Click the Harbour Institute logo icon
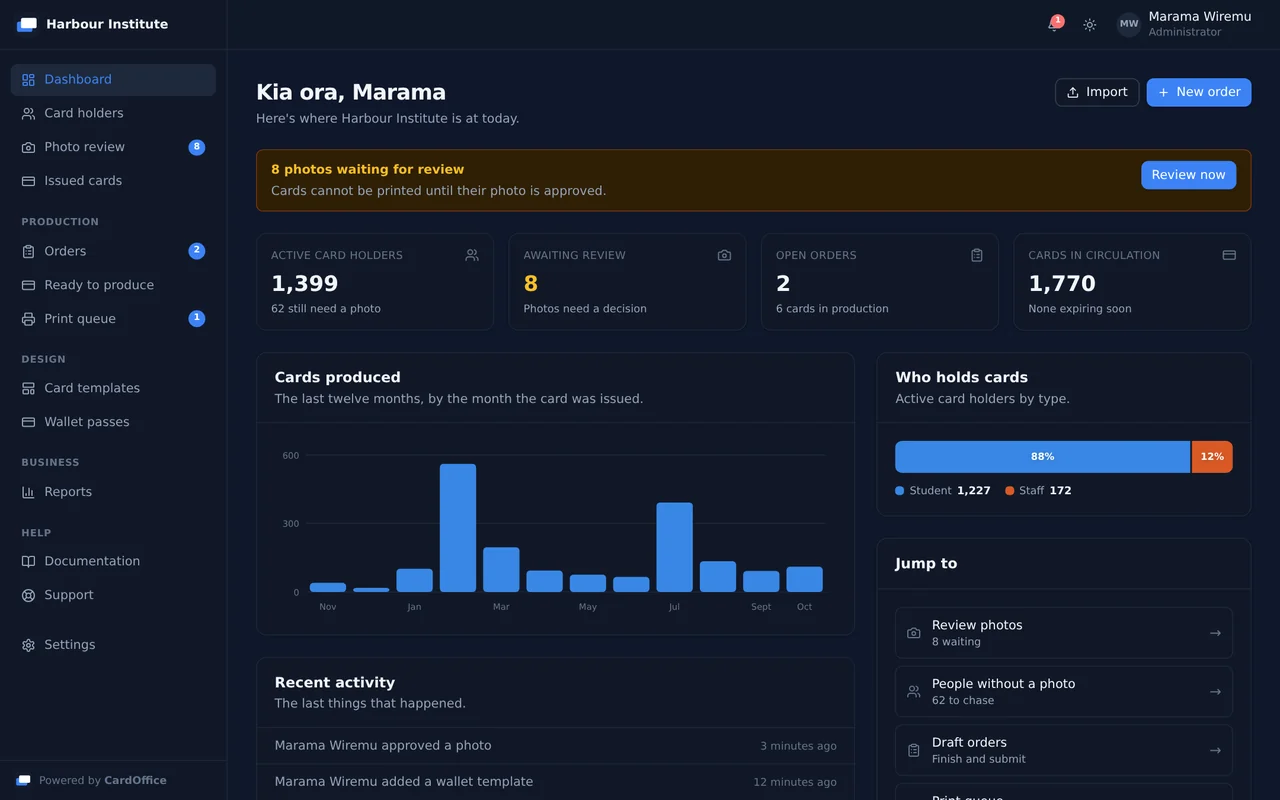 pyautogui.click(x=27, y=24)
